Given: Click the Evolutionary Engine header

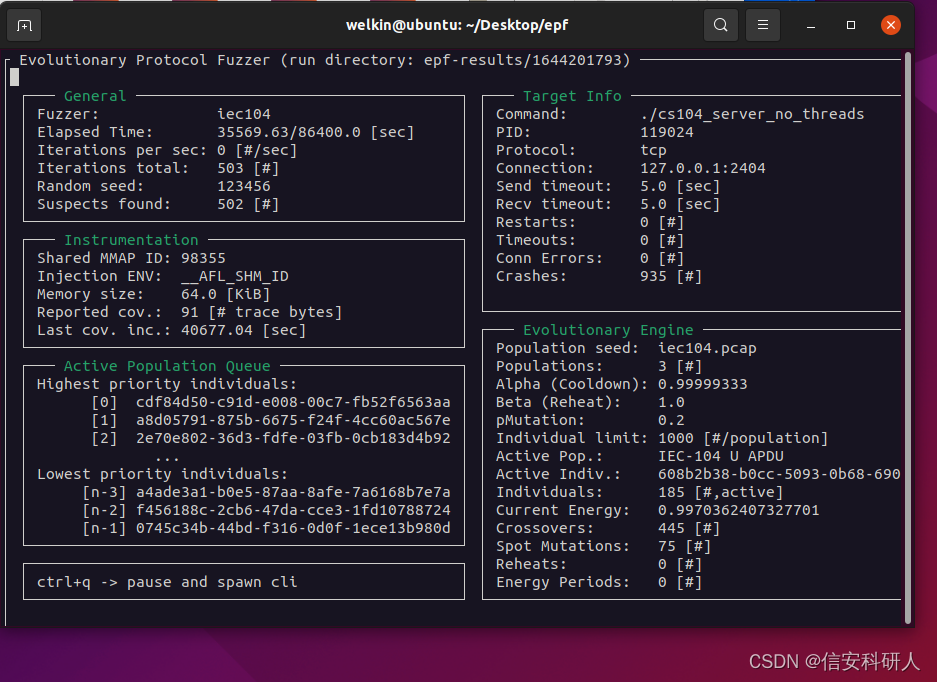Looking at the screenshot, I should click(608, 330).
